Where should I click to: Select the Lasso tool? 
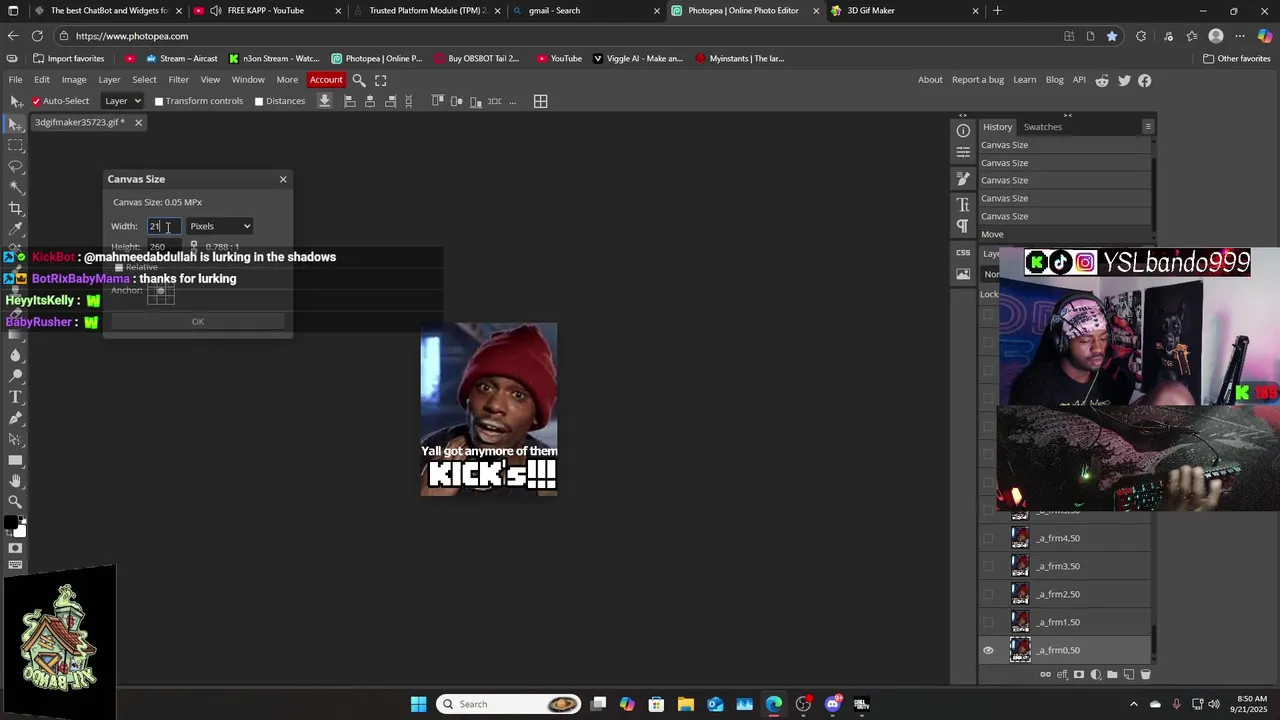[x=16, y=166]
